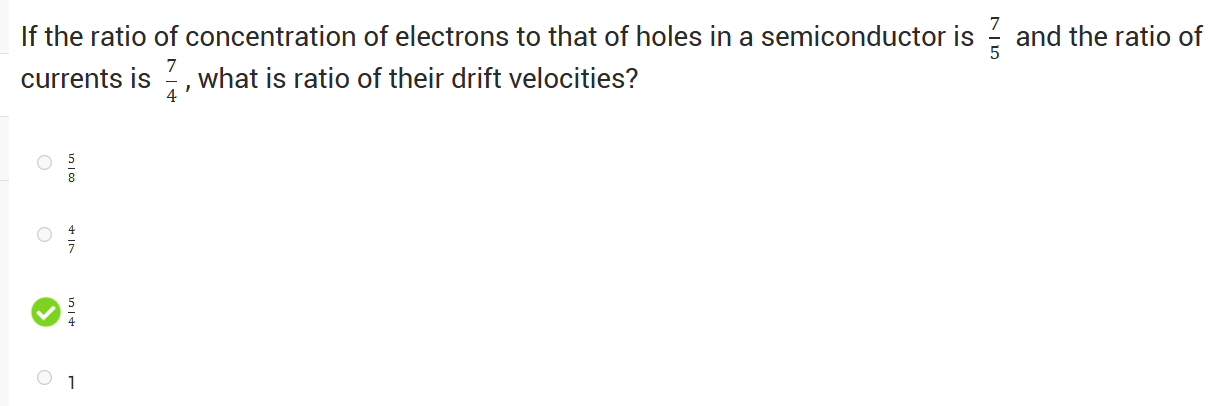Screen dimensions: 1227x406
Task: Choose the radio button beside answer 1
Action: click(x=44, y=378)
